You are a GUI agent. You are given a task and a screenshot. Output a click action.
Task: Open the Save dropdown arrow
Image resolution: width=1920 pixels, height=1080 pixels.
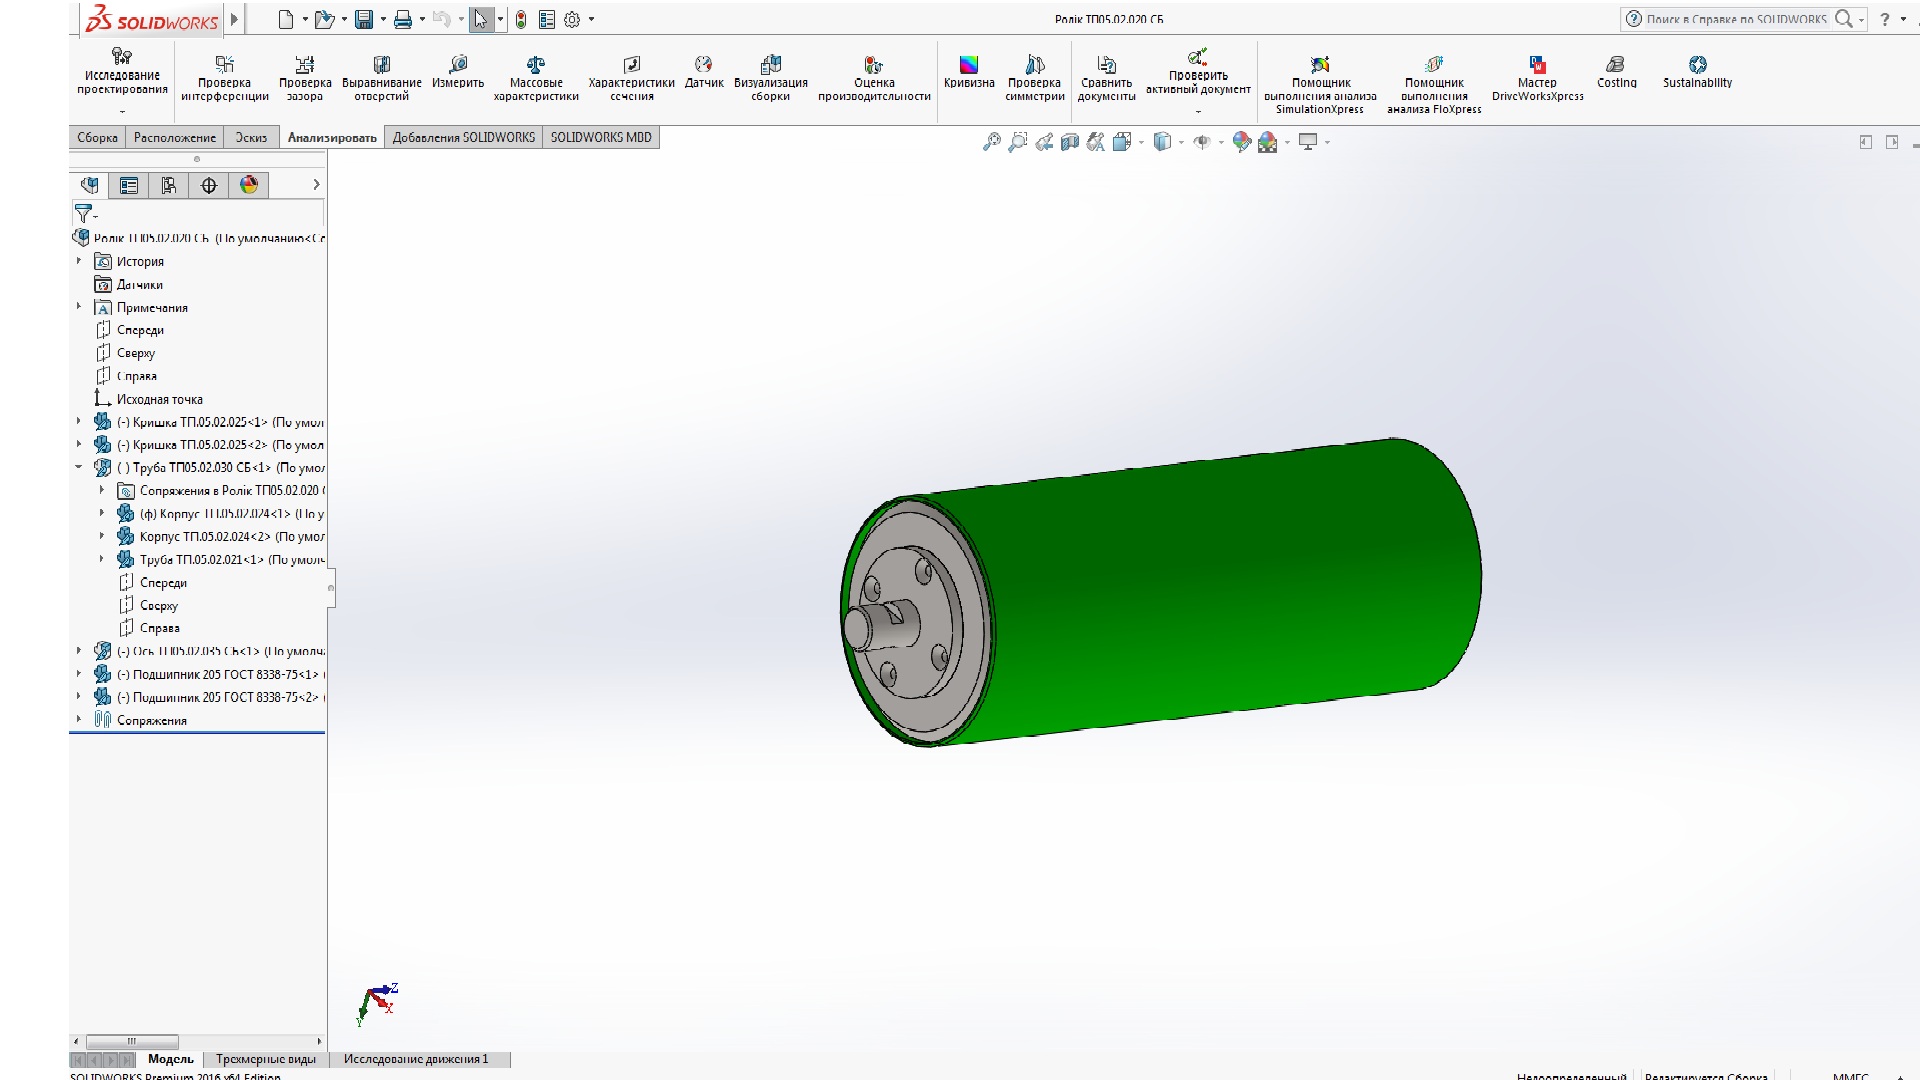pyautogui.click(x=383, y=19)
